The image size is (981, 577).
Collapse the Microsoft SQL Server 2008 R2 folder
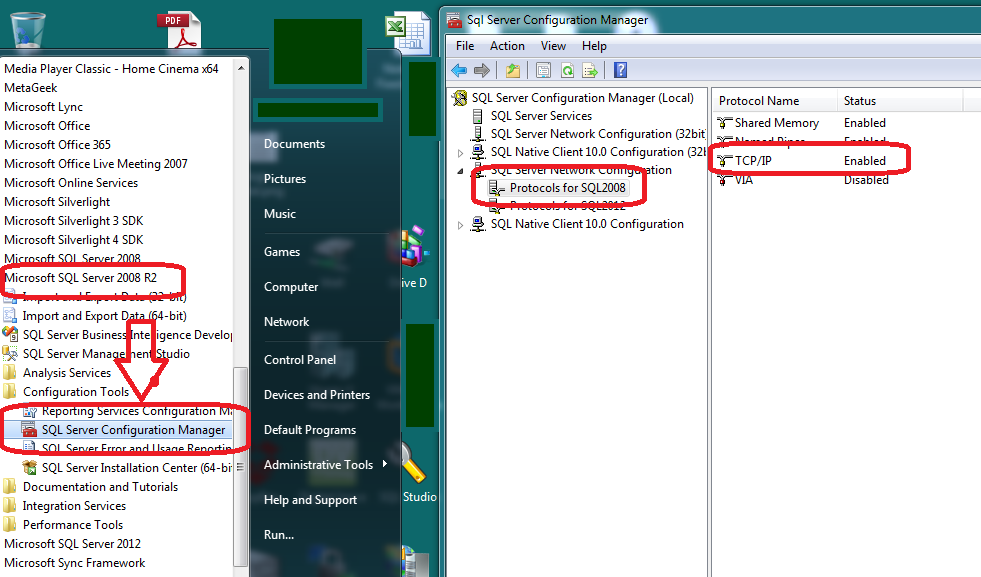[x=81, y=278]
